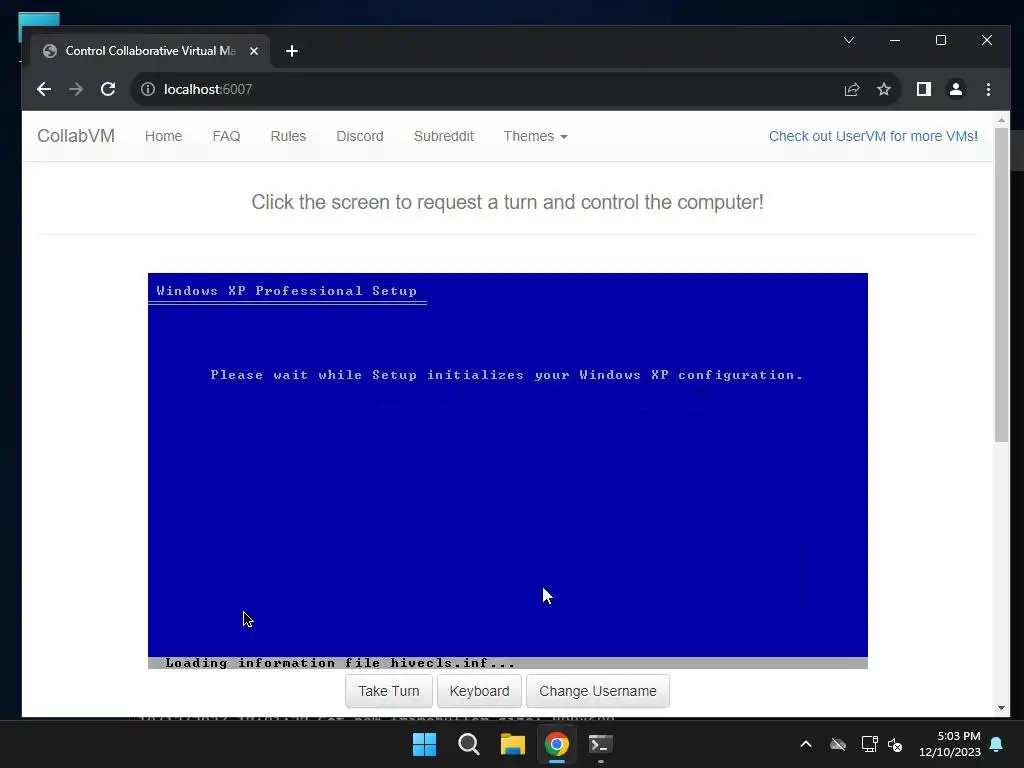Click the vertical scrollbar thumb
The width and height of the screenshot is (1024, 768).
click(x=1001, y=285)
